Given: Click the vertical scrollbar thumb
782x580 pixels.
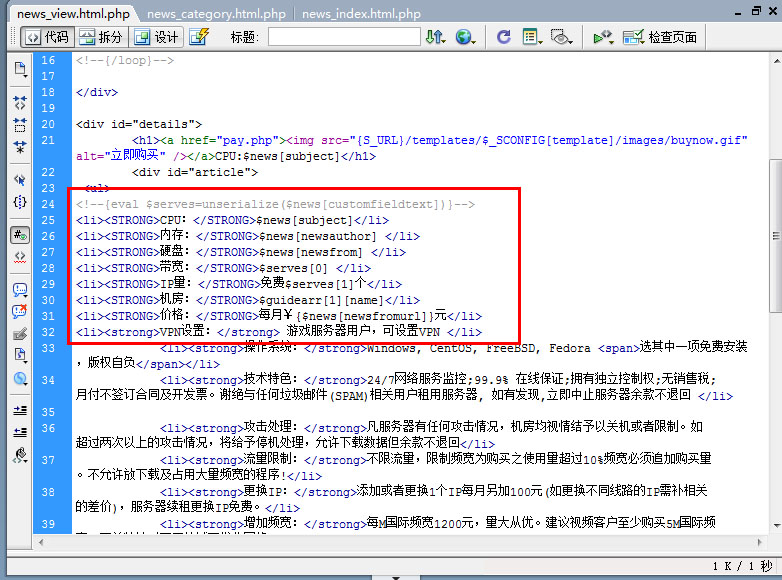Looking at the screenshot, I should point(776,235).
